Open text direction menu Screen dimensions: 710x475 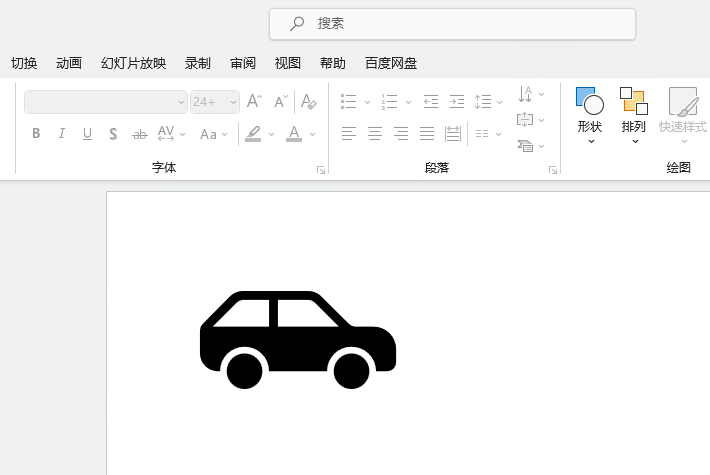[x=531, y=94]
